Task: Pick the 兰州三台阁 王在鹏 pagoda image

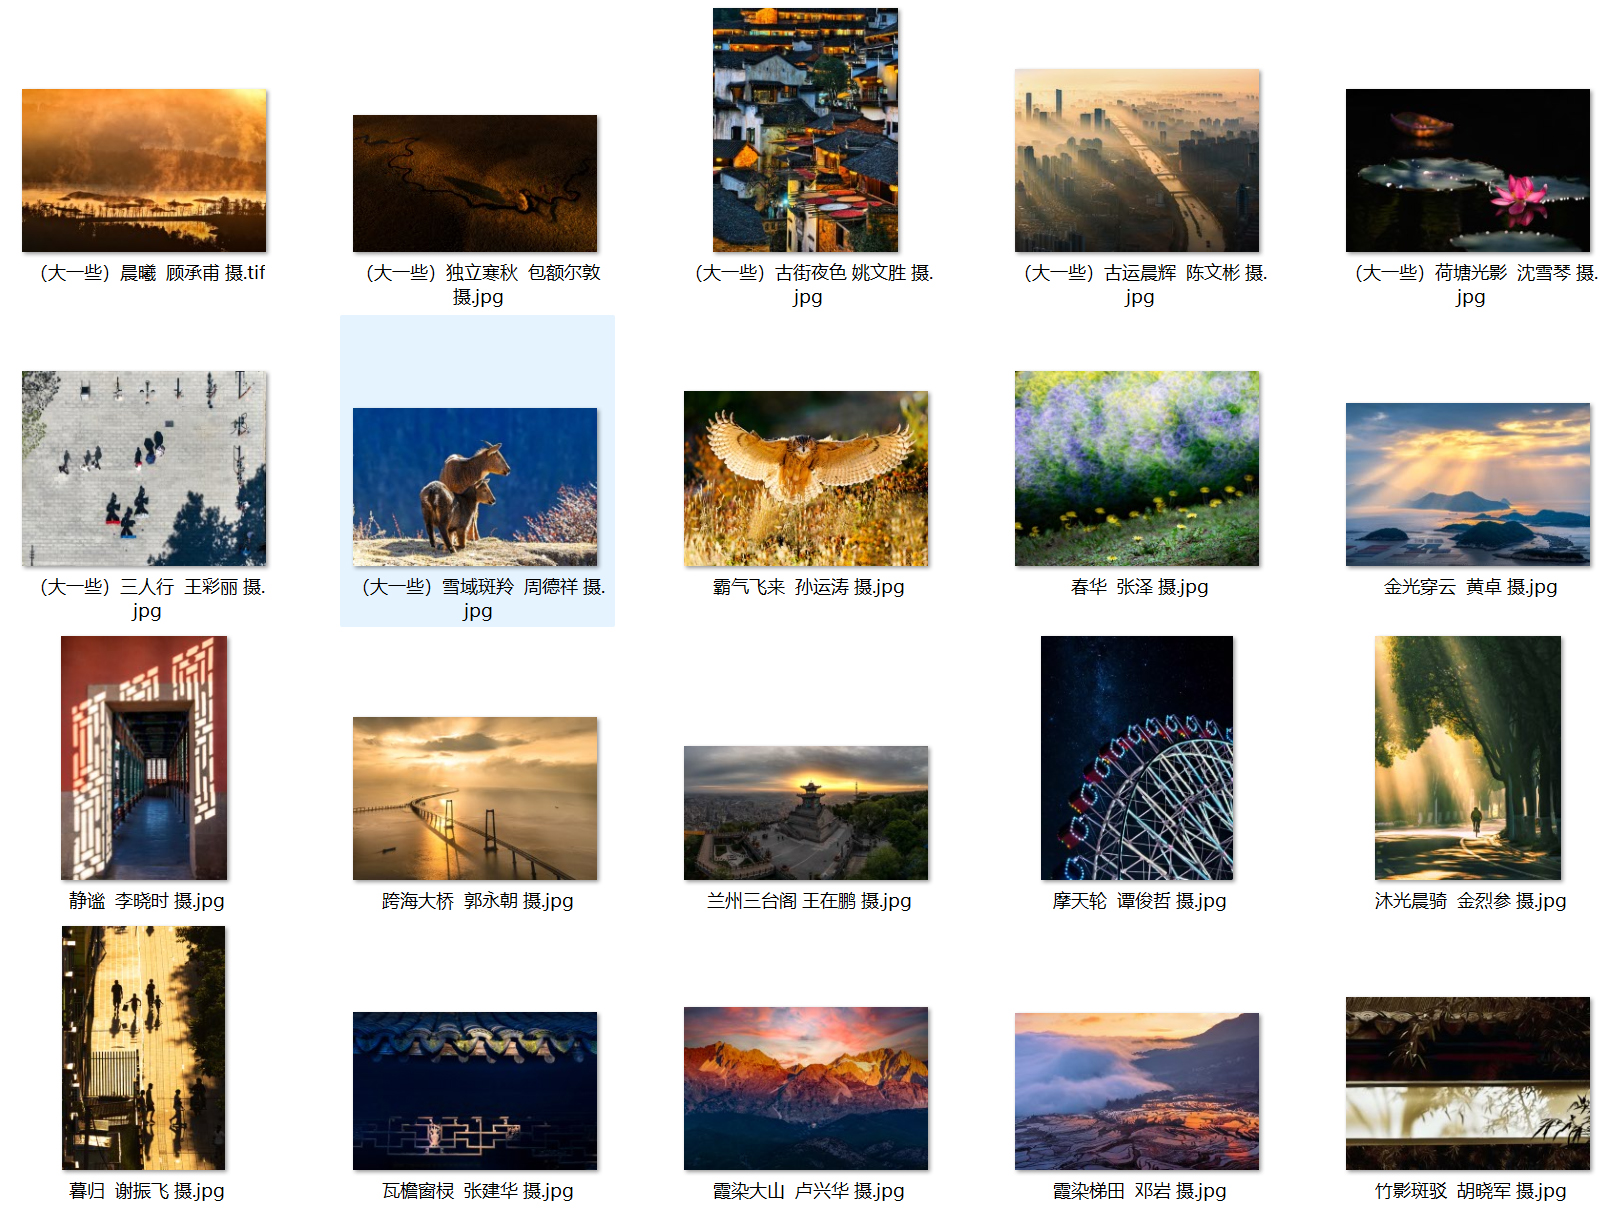Action: (805, 813)
